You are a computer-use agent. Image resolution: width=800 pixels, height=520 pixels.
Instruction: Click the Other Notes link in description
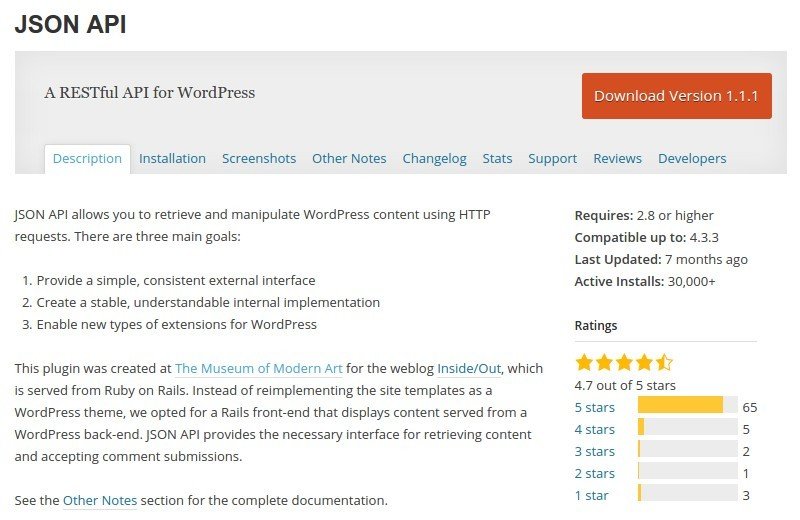[100, 500]
